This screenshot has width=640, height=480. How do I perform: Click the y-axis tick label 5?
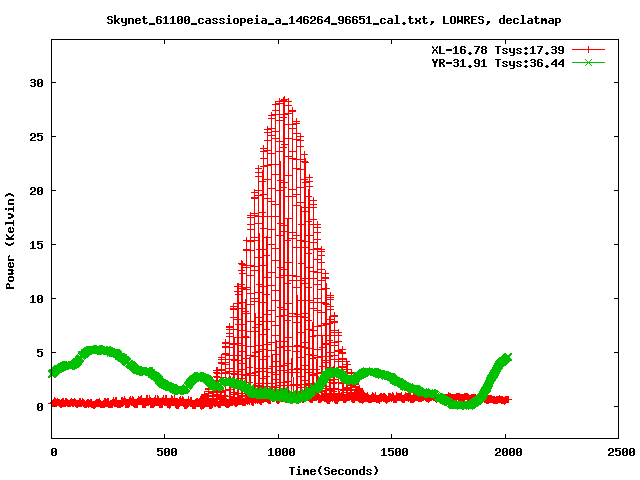coord(40,353)
